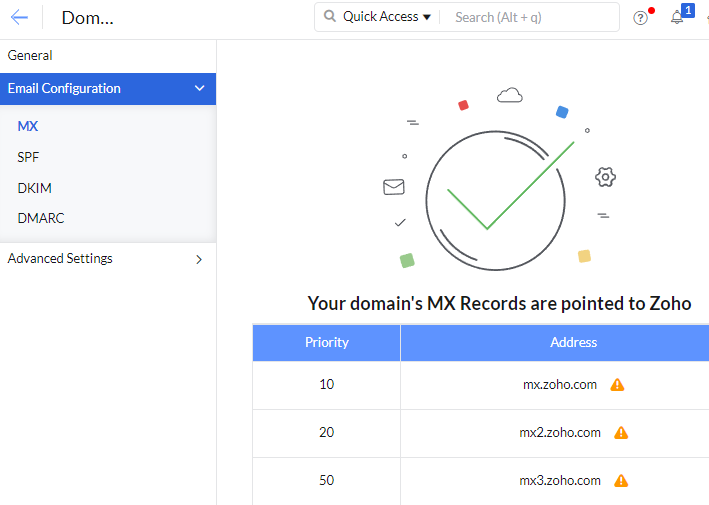
Task: Collapse the Email Configuration section
Action: coord(108,89)
